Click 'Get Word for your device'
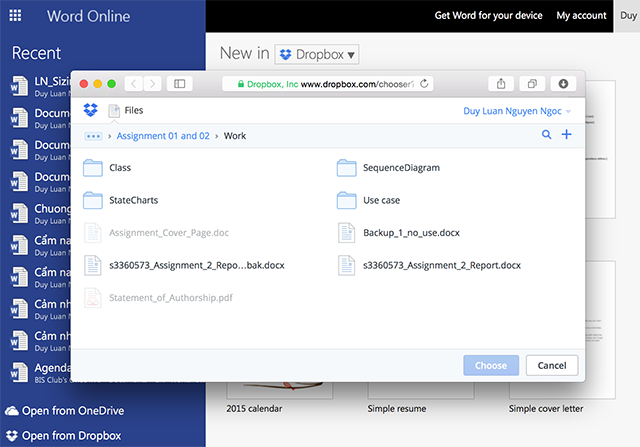 [x=488, y=16]
